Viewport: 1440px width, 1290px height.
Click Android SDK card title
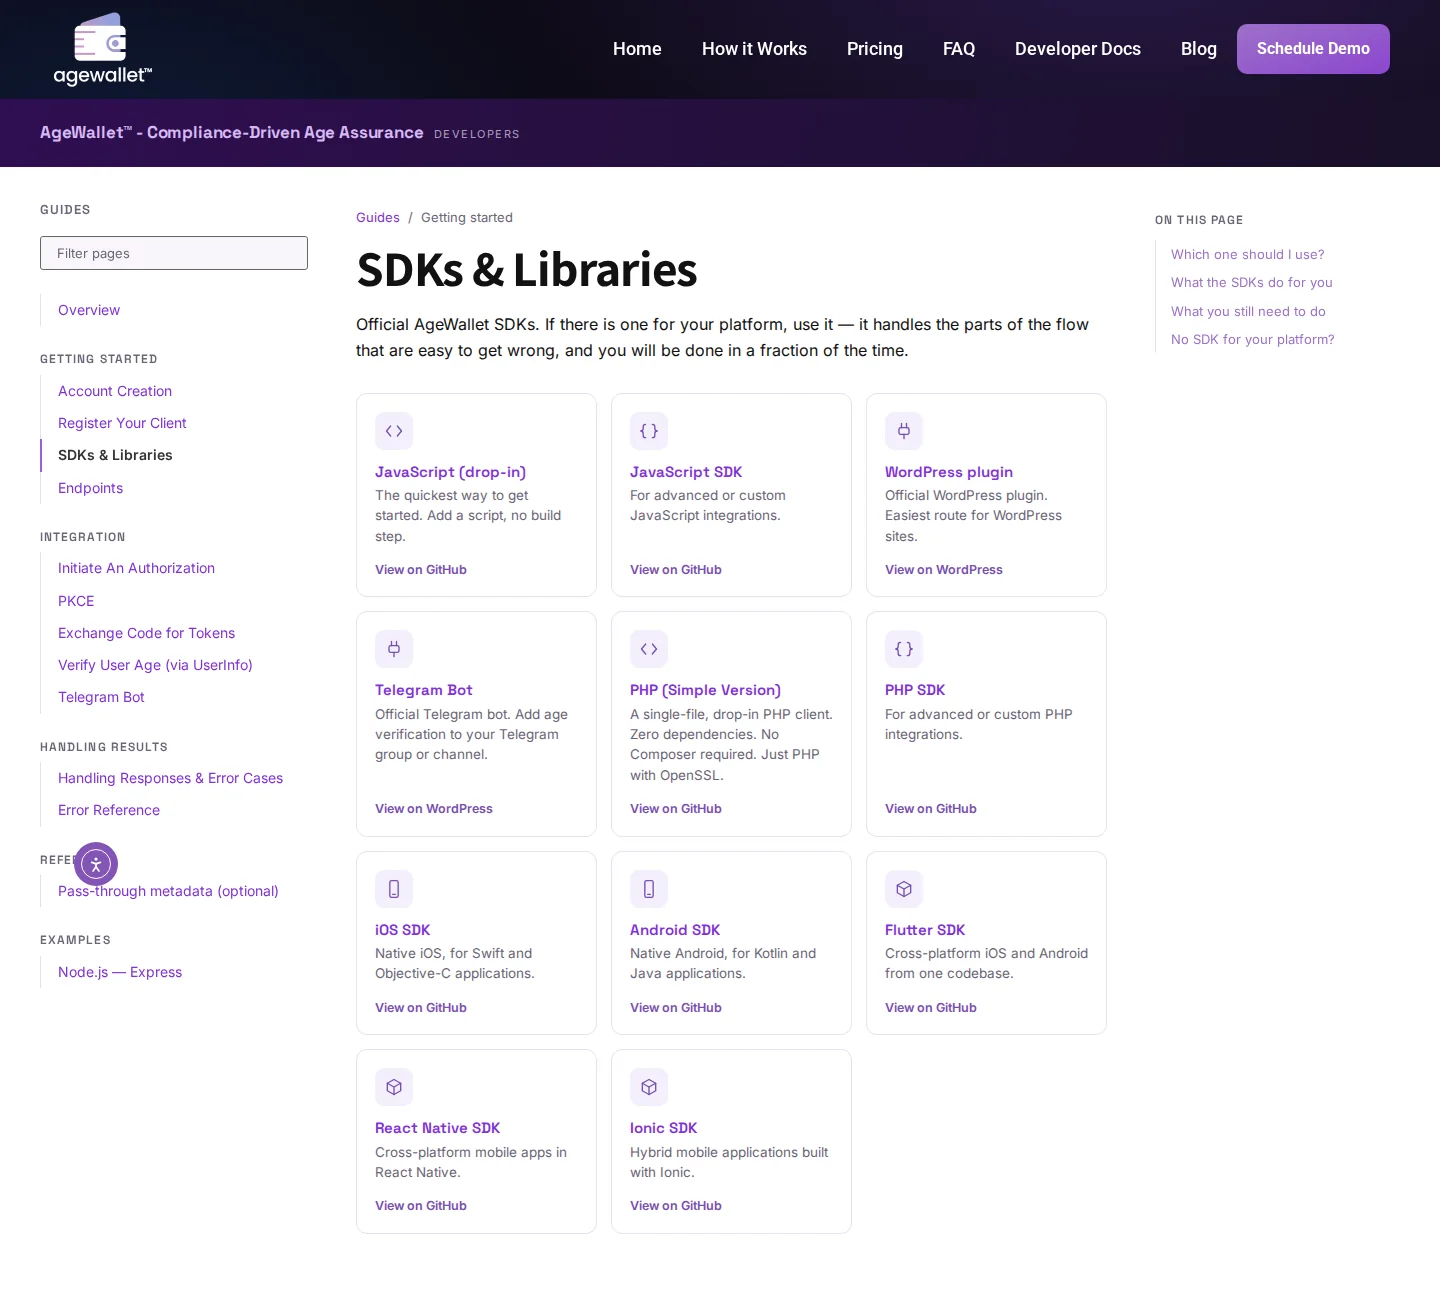click(675, 930)
